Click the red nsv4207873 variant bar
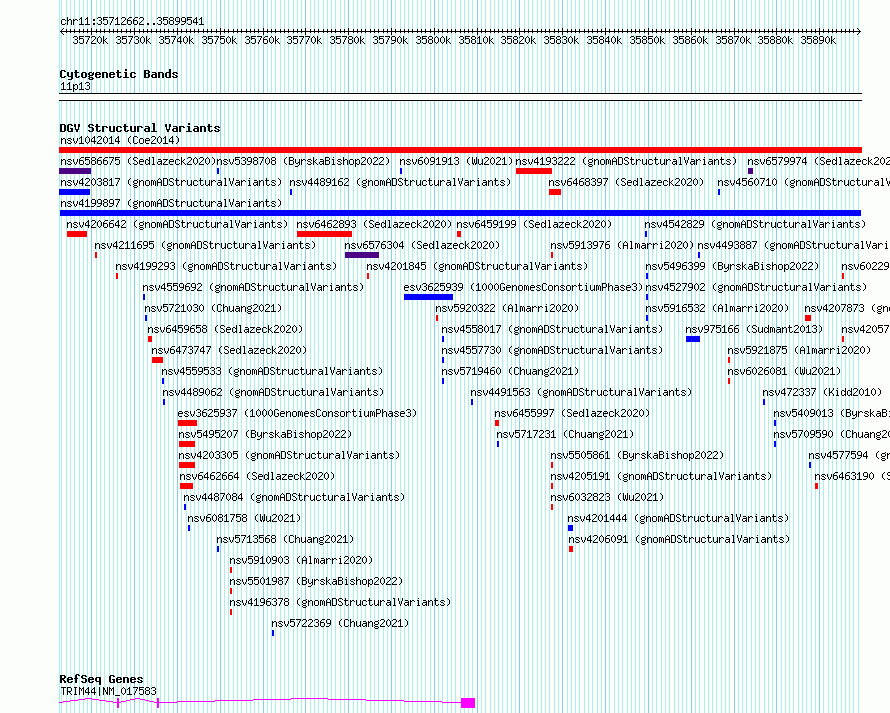Screen dimensions: 890x713 [808, 318]
